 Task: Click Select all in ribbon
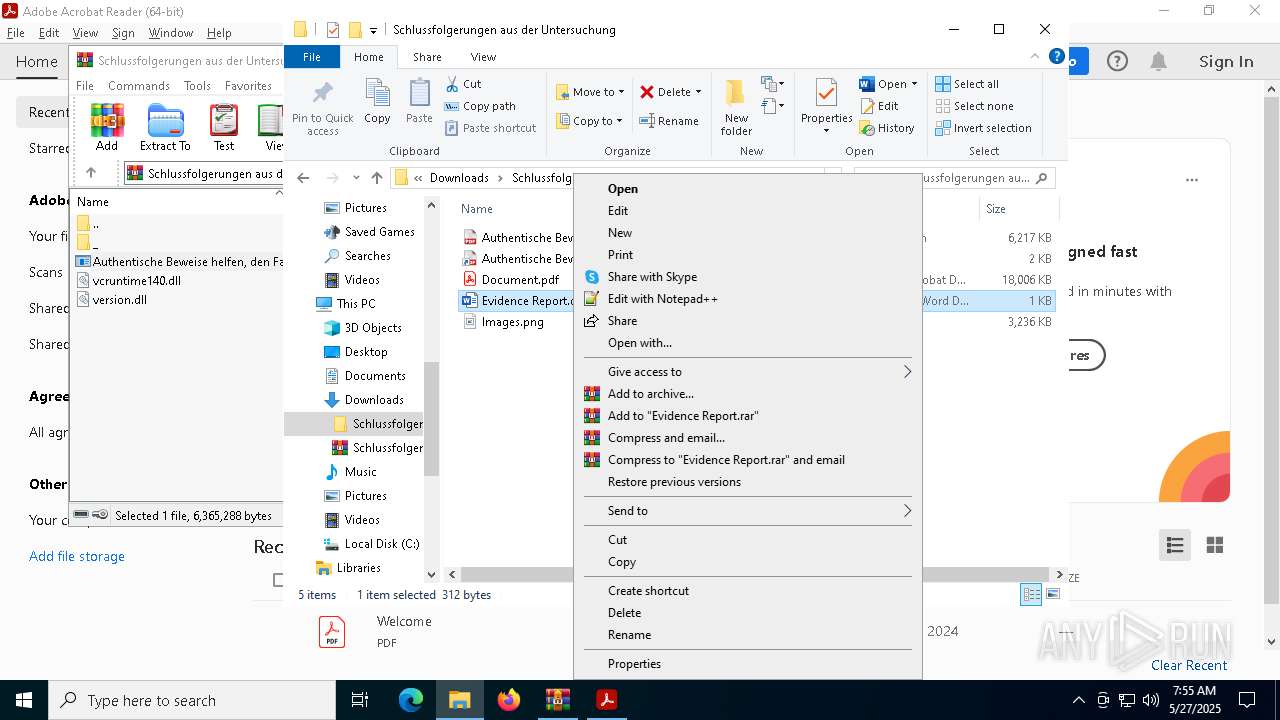(x=967, y=84)
